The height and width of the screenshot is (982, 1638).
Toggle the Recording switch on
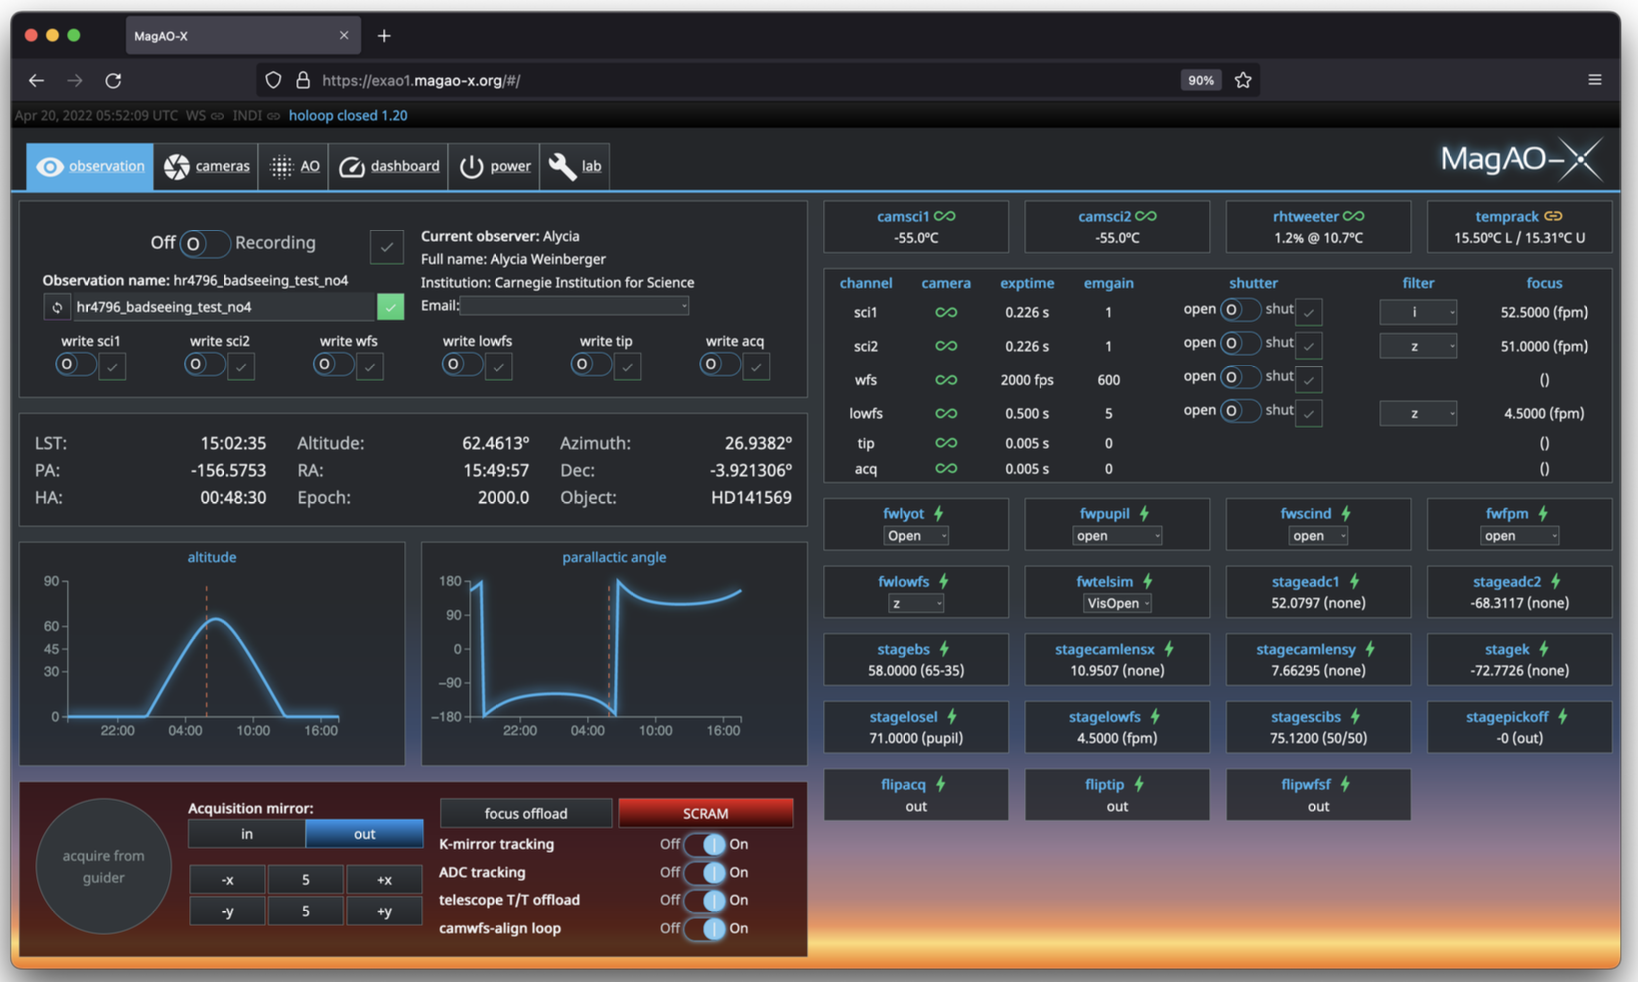coord(203,243)
